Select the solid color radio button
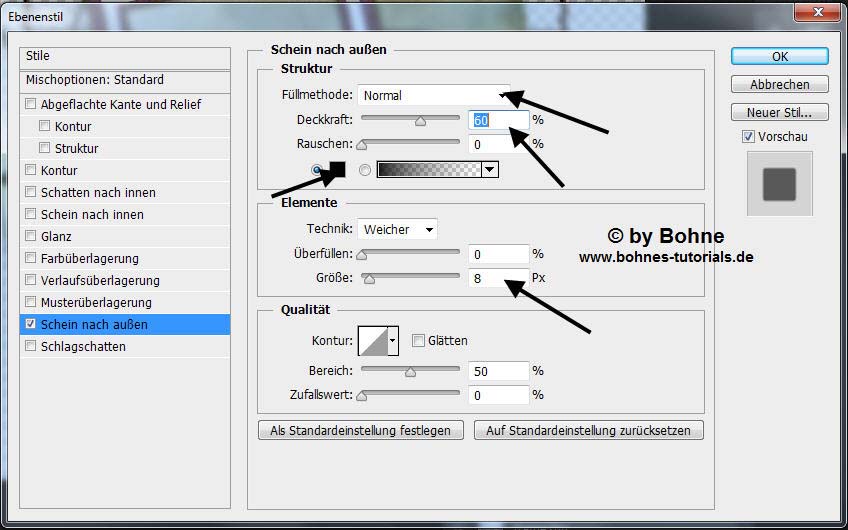The width and height of the screenshot is (848, 530). click(317, 170)
